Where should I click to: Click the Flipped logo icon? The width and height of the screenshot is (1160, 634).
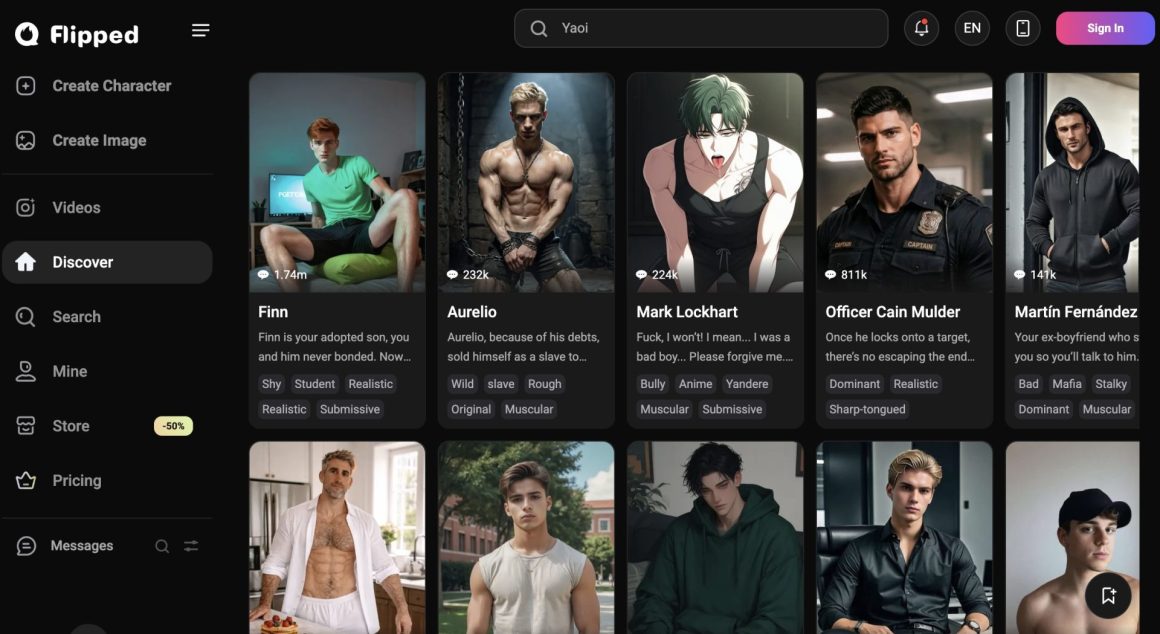tap(27, 35)
